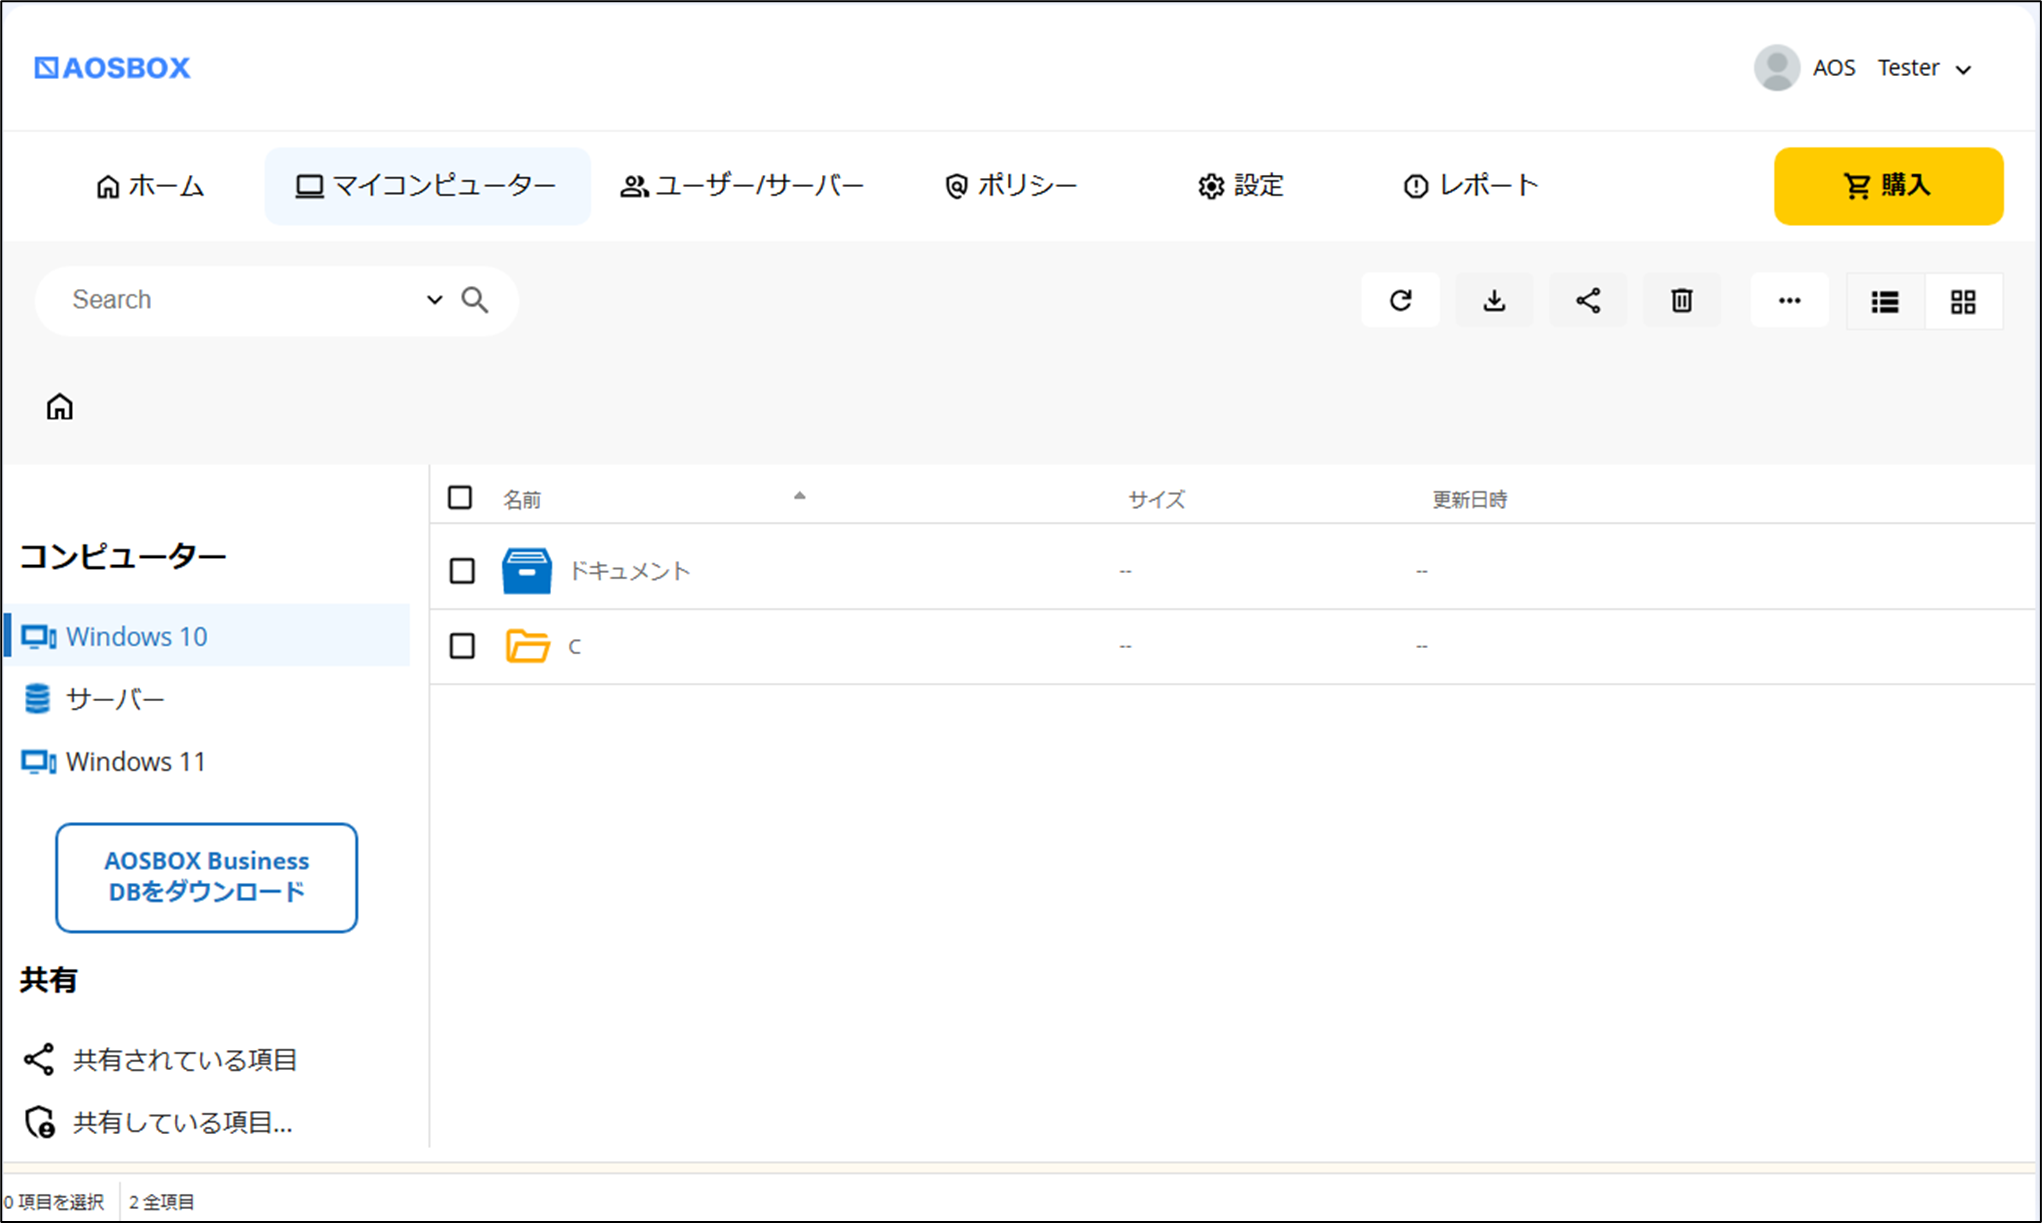The width and height of the screenshot is (2042, 1223).
Task: Click the AOSBOX logo
Action: point(112,68)
